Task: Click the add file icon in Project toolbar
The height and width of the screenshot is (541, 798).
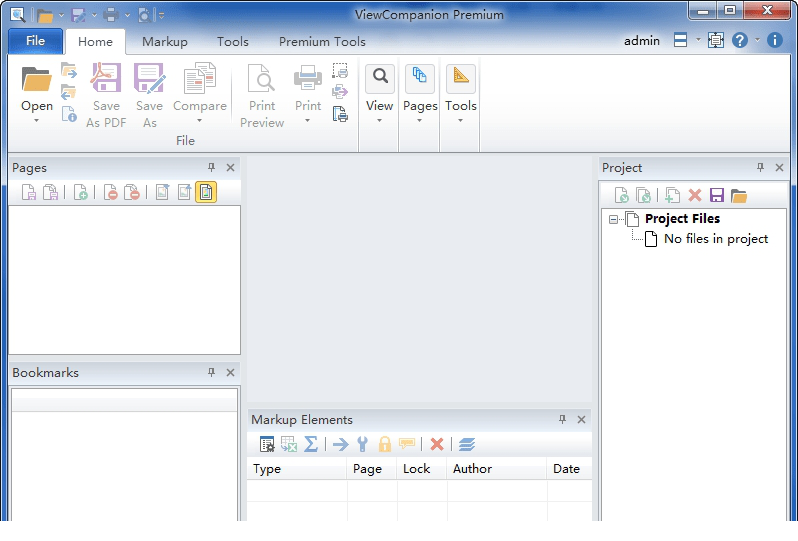Action: click(672, 195)
